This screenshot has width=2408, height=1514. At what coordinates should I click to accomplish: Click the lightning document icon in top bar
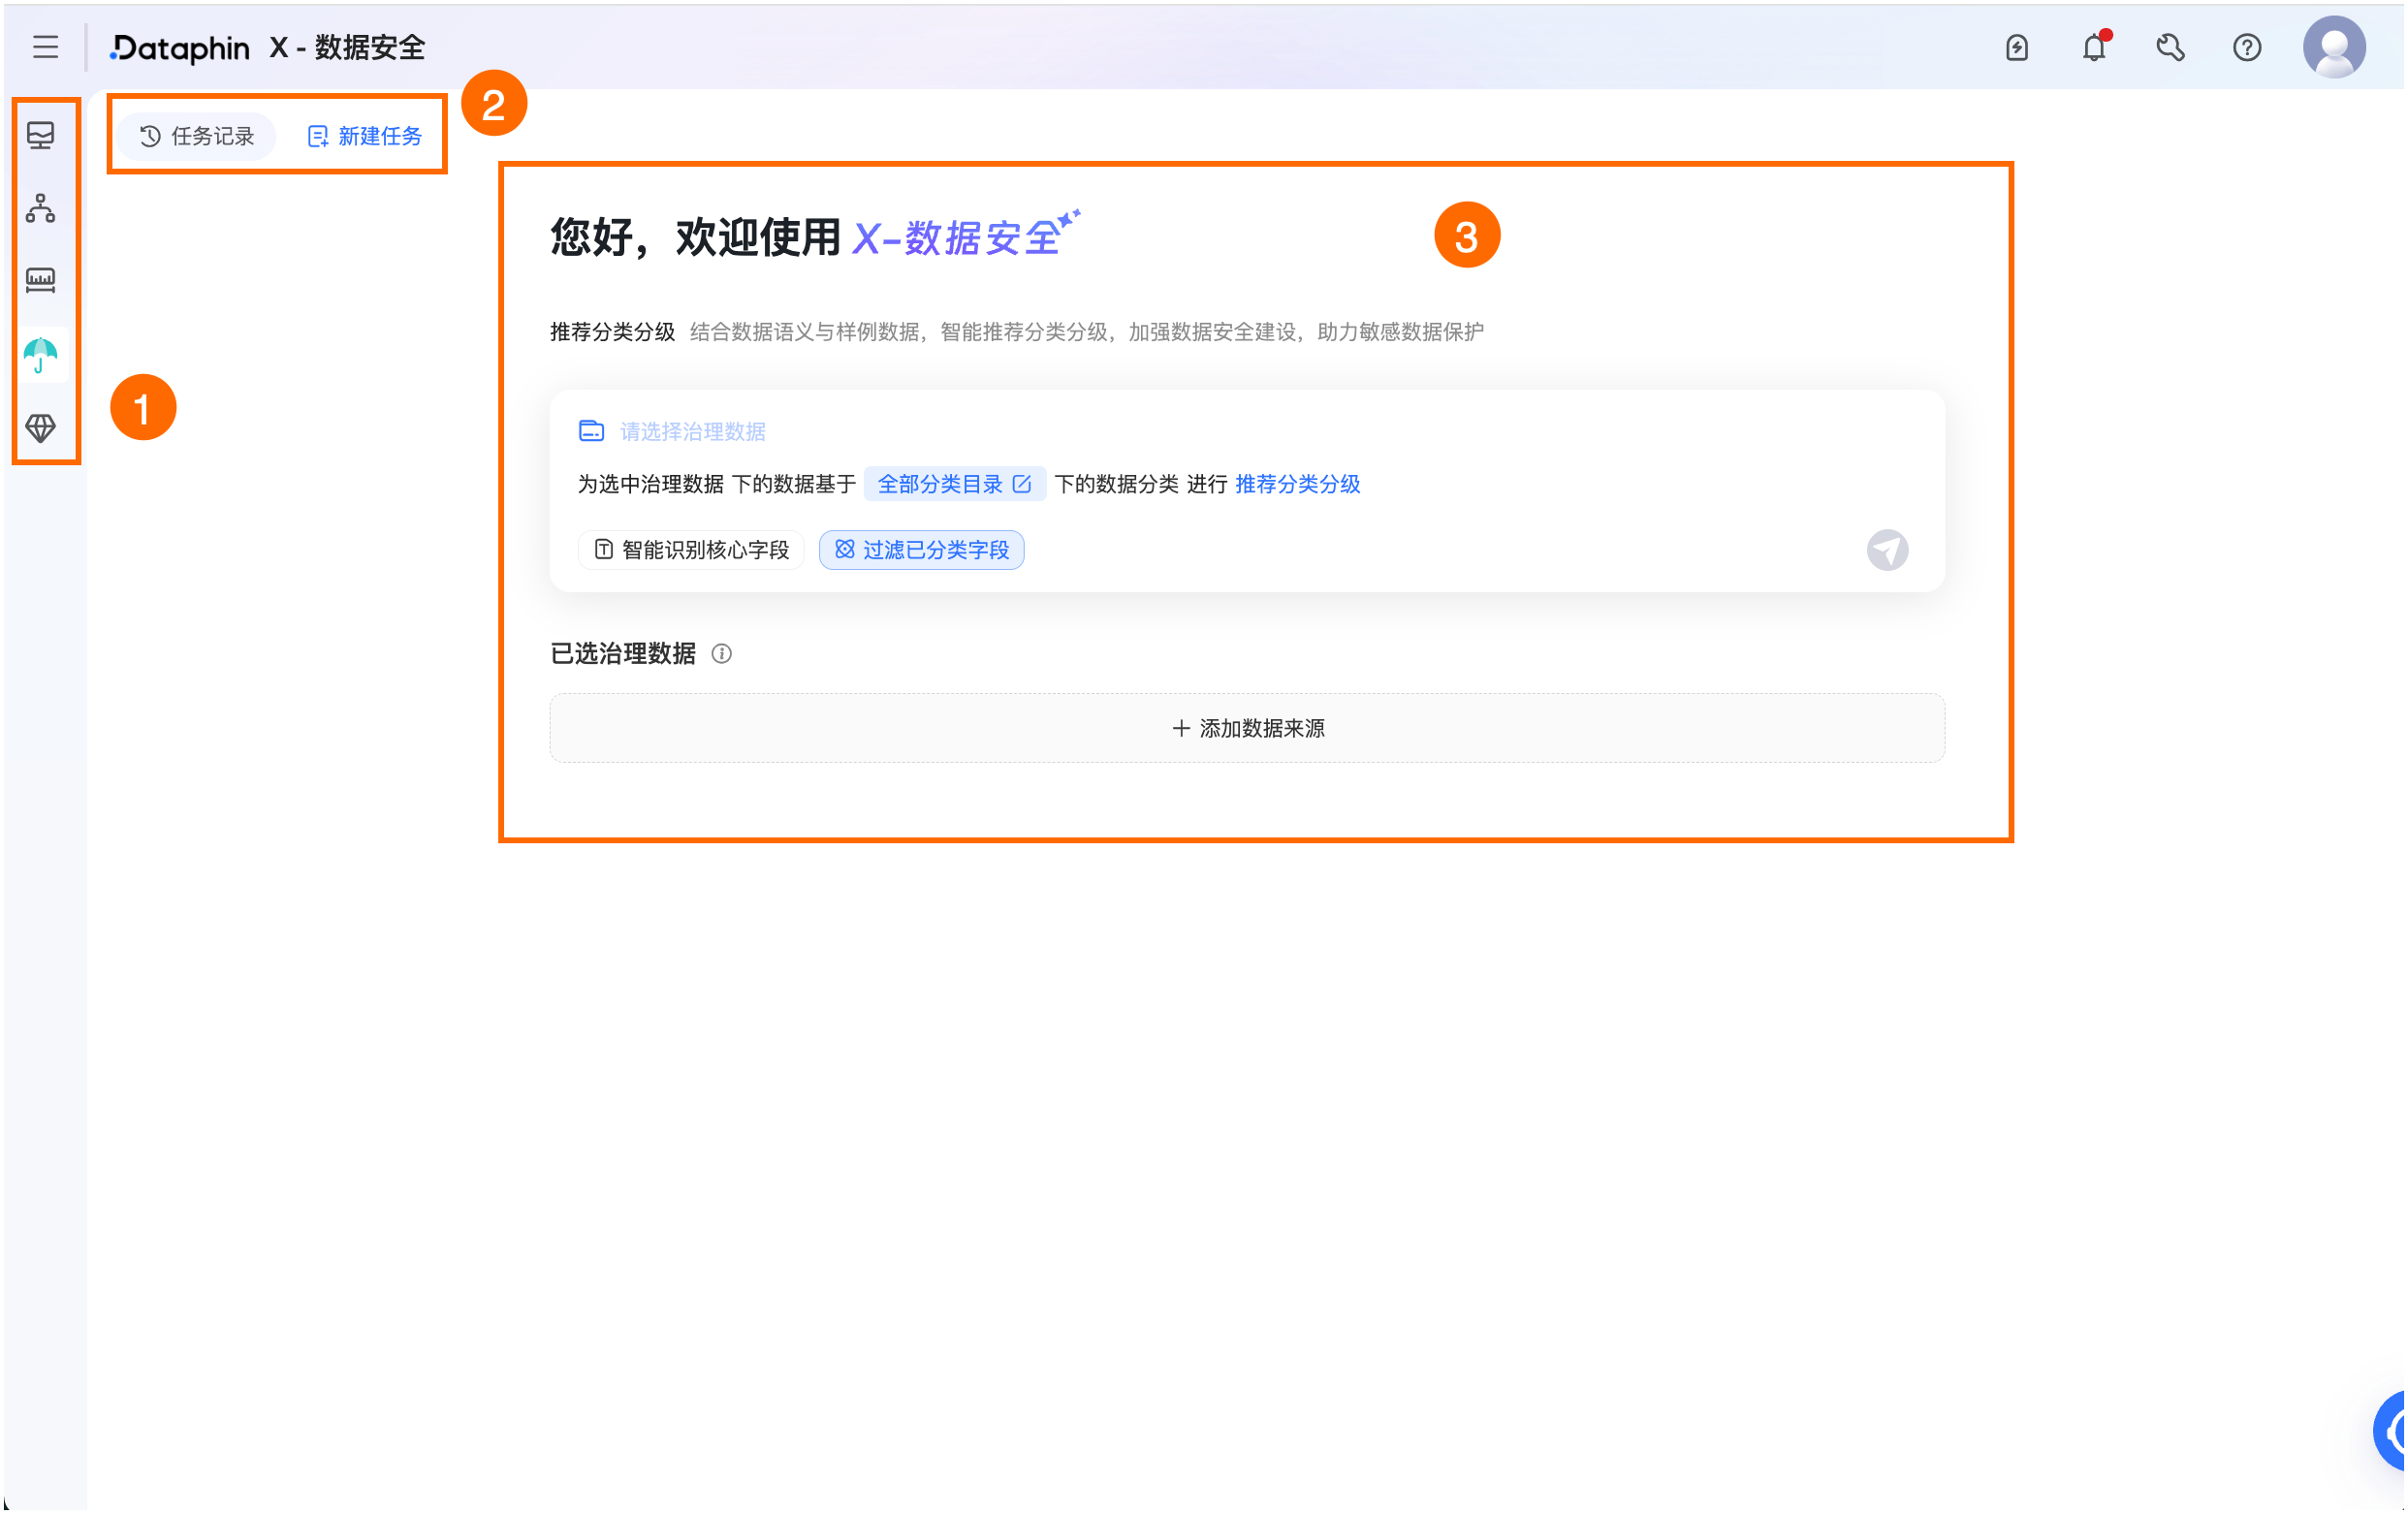click(2016, 47)
